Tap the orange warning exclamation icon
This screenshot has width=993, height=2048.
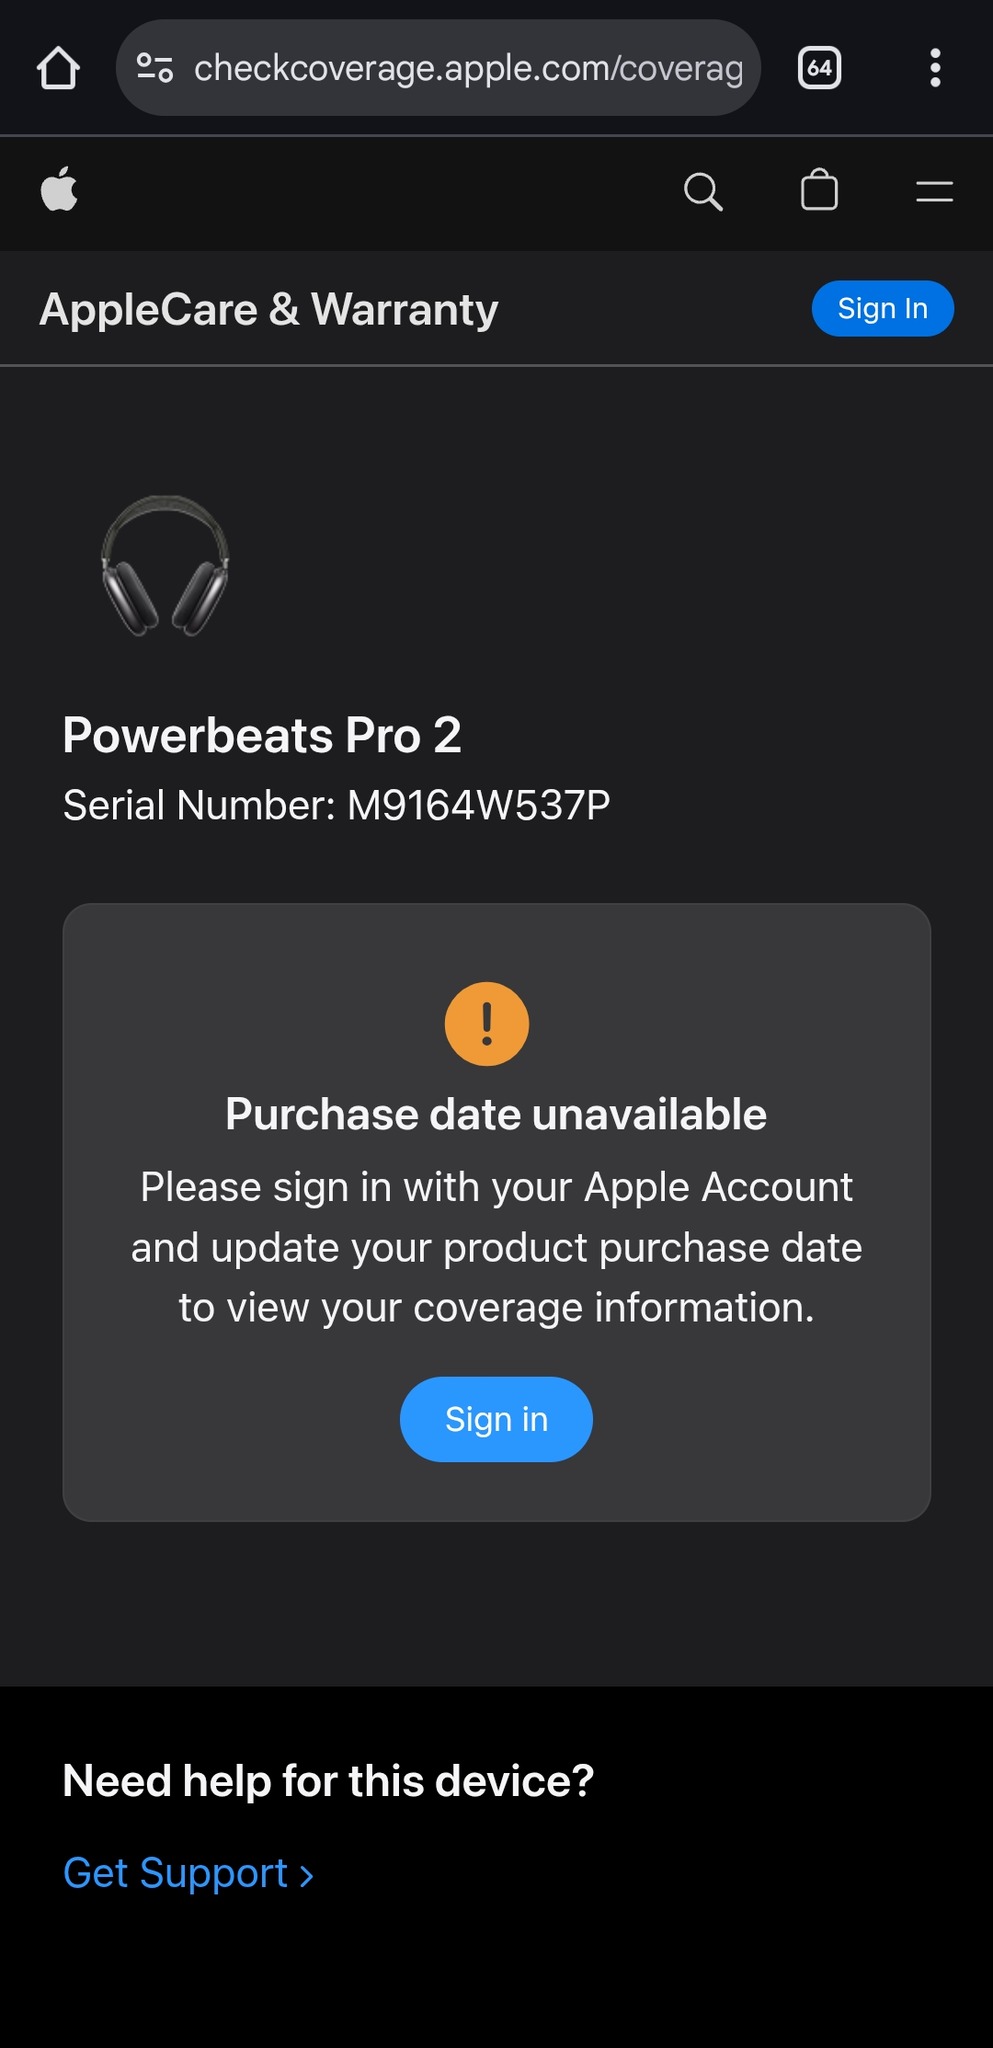487,1024
